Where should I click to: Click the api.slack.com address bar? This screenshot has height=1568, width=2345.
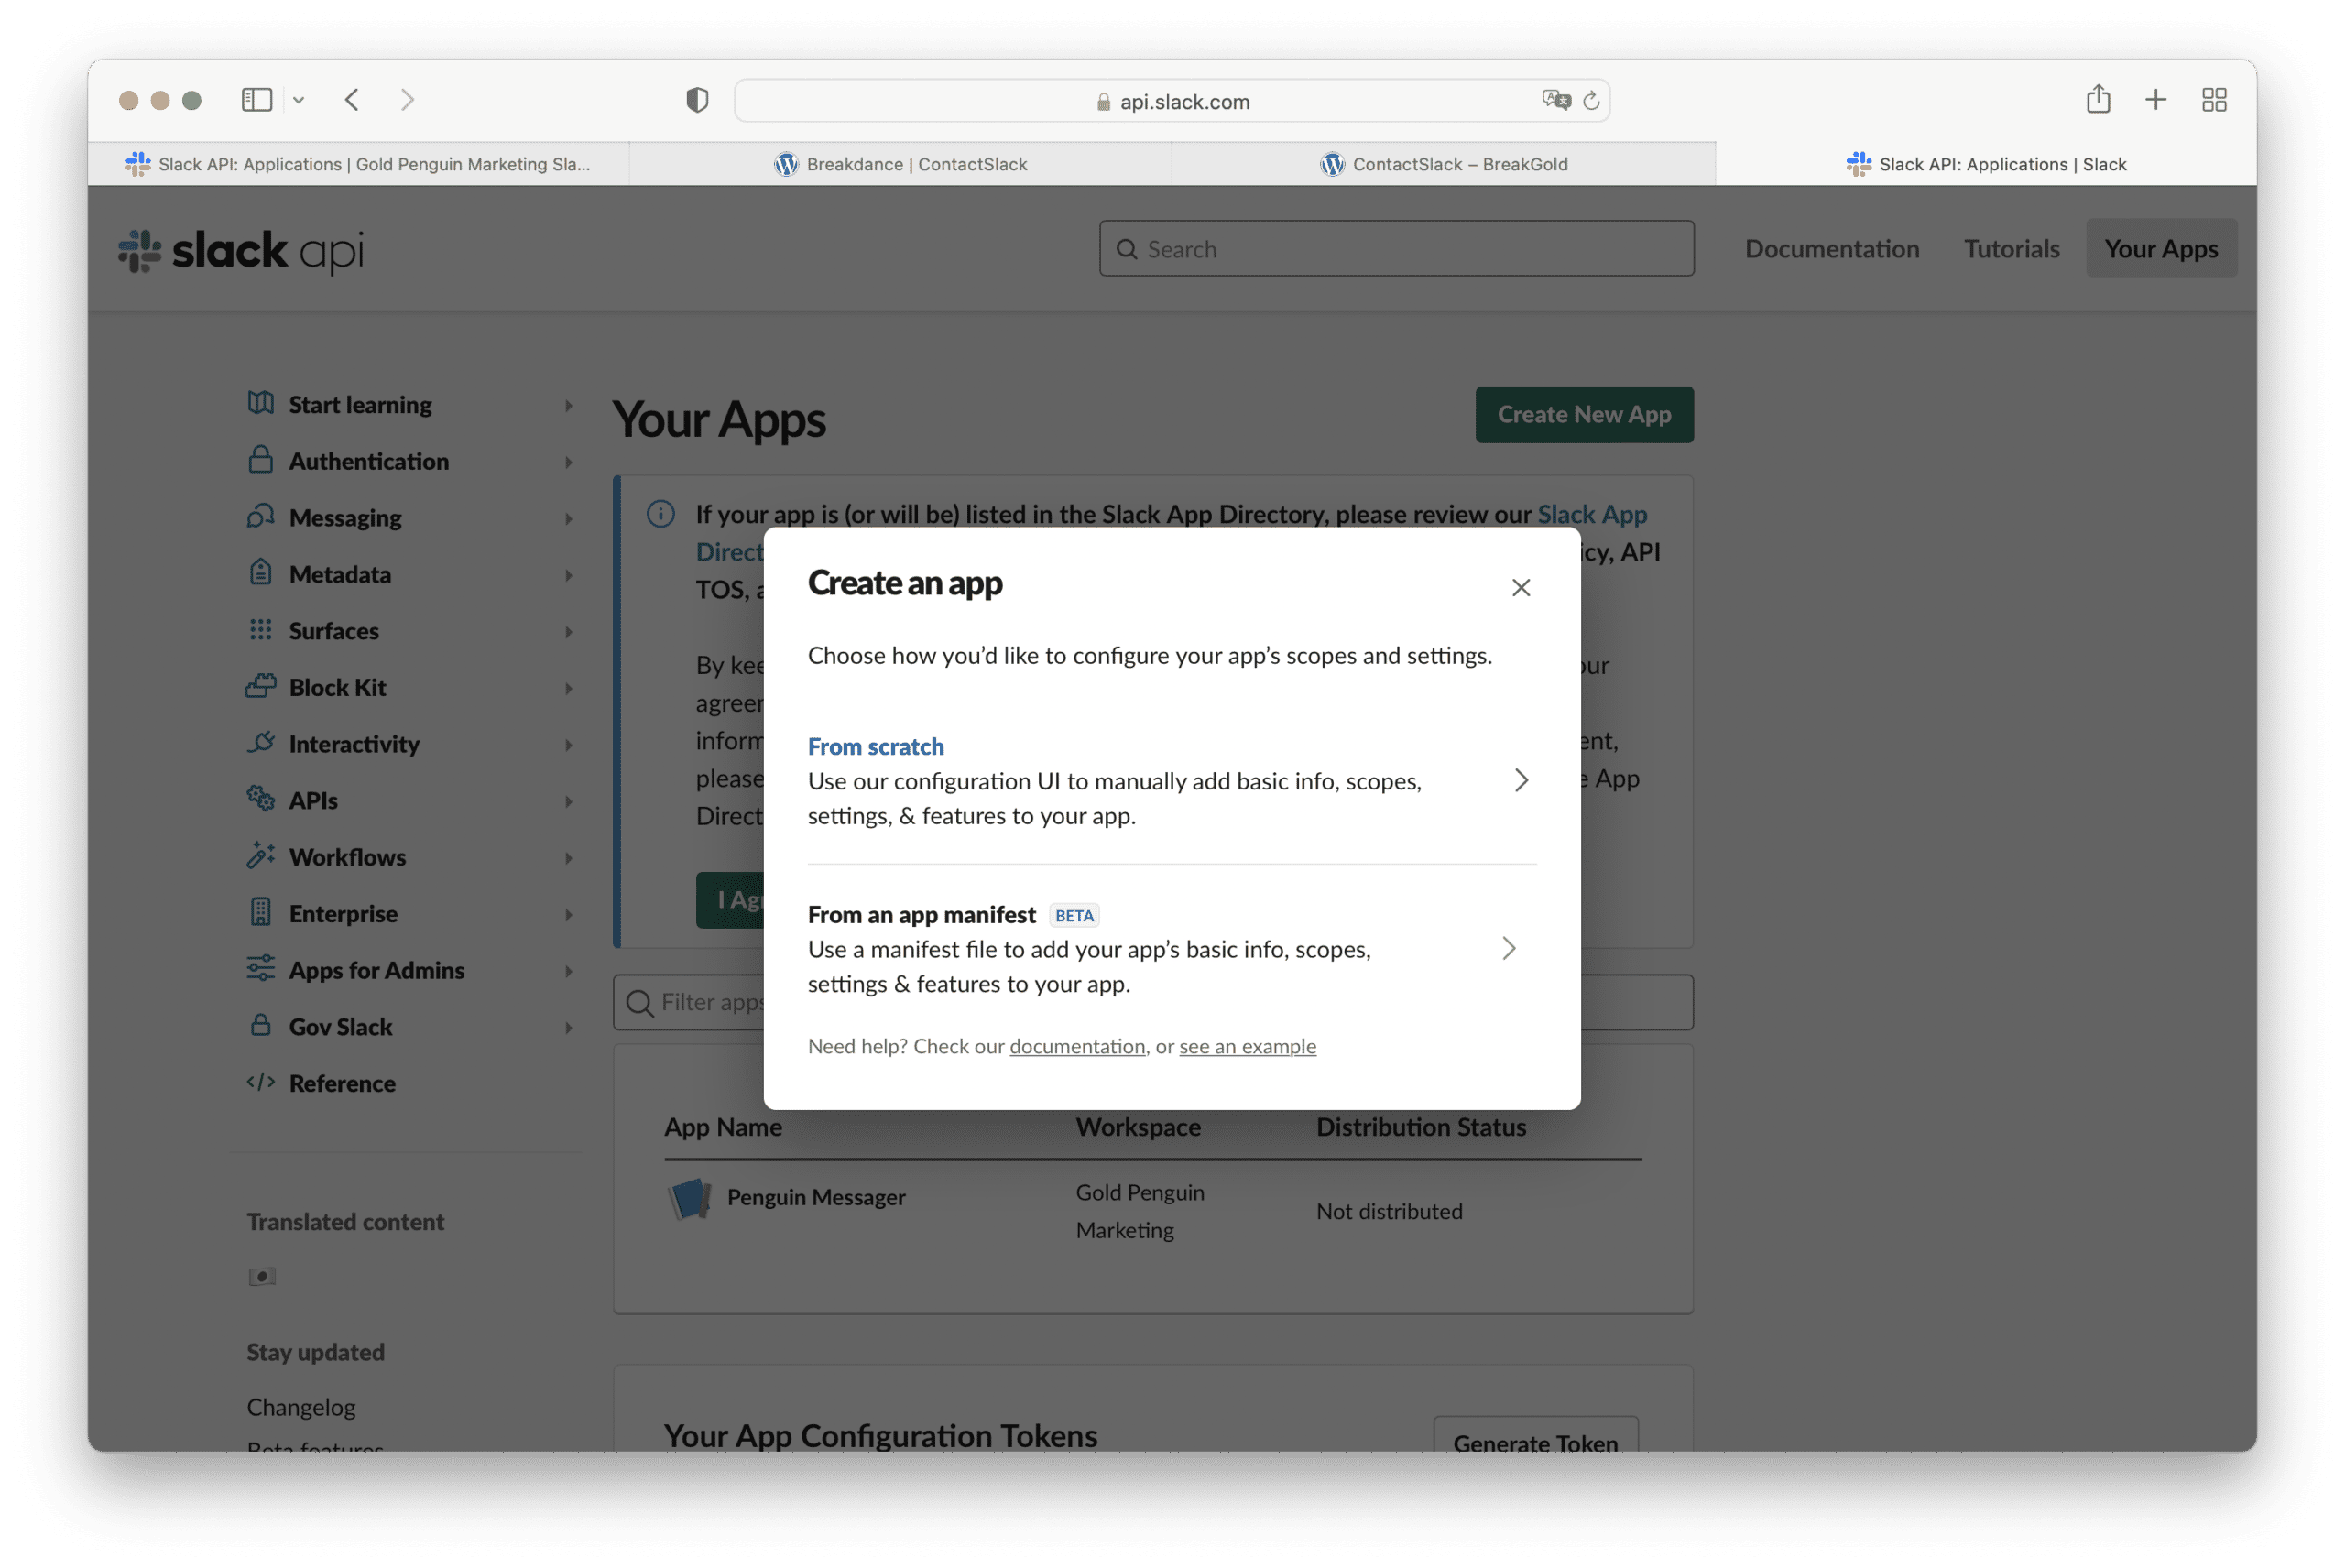pyautogui.click(x=1172, y=101)
